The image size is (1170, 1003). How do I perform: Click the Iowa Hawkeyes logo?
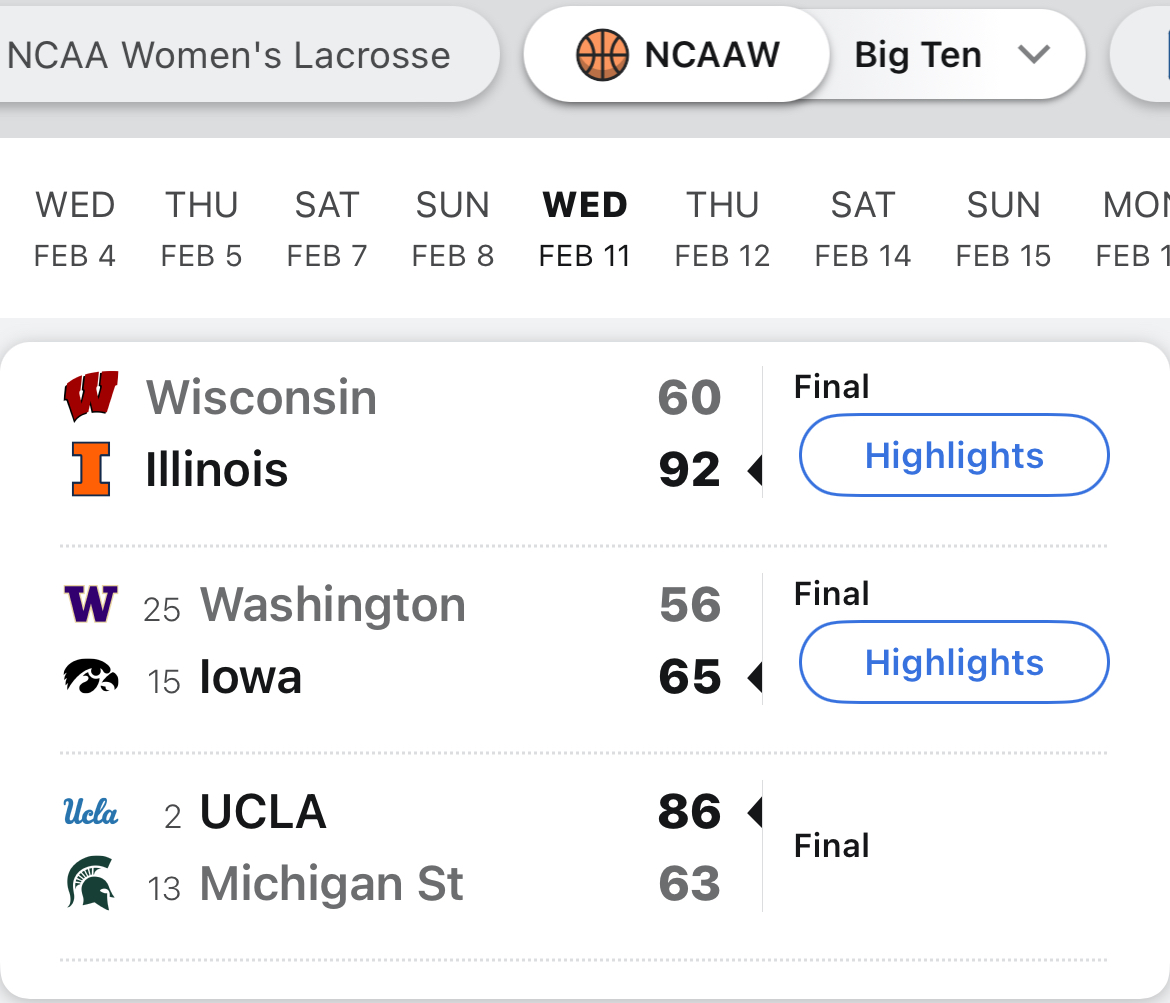tap(91, 678)
